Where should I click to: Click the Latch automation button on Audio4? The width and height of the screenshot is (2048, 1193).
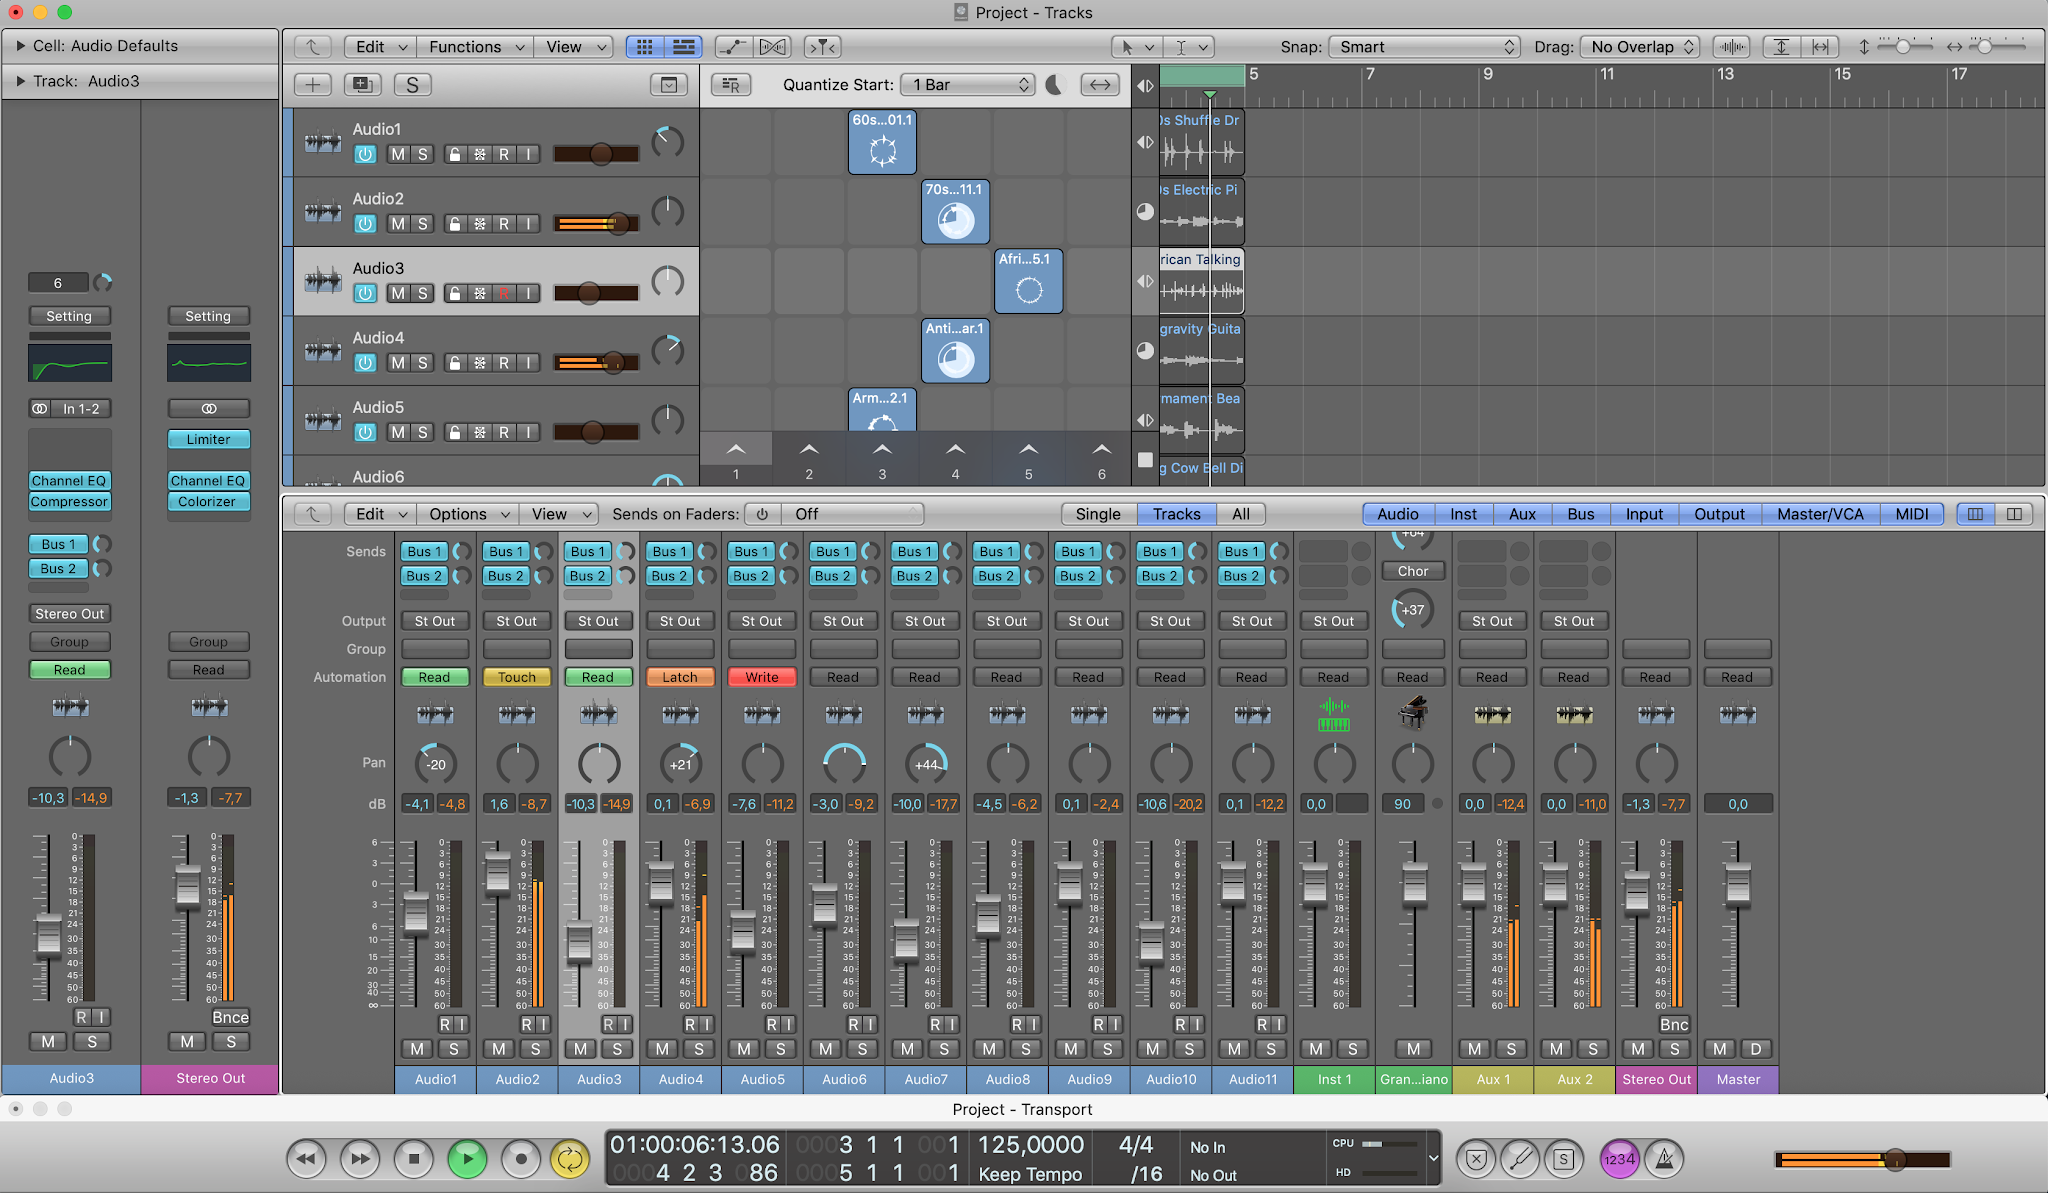click(x=680, y=677)
